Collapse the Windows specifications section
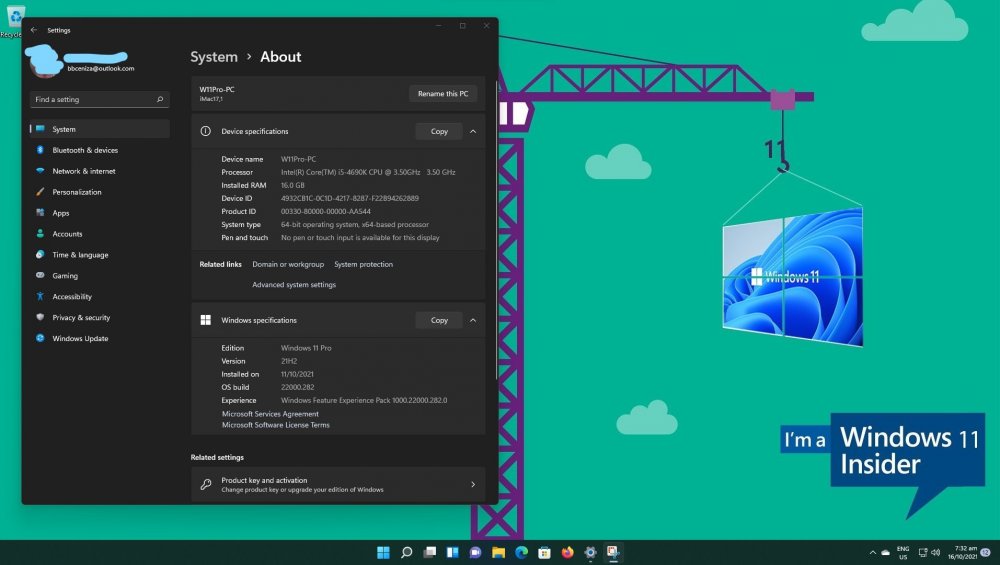The width and height of the screenshot is (1000, 565). (473, 320)
